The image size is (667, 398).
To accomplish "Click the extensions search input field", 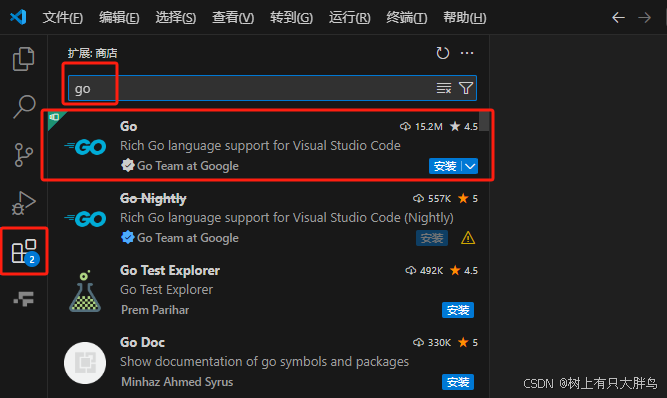I will [251, 88].
